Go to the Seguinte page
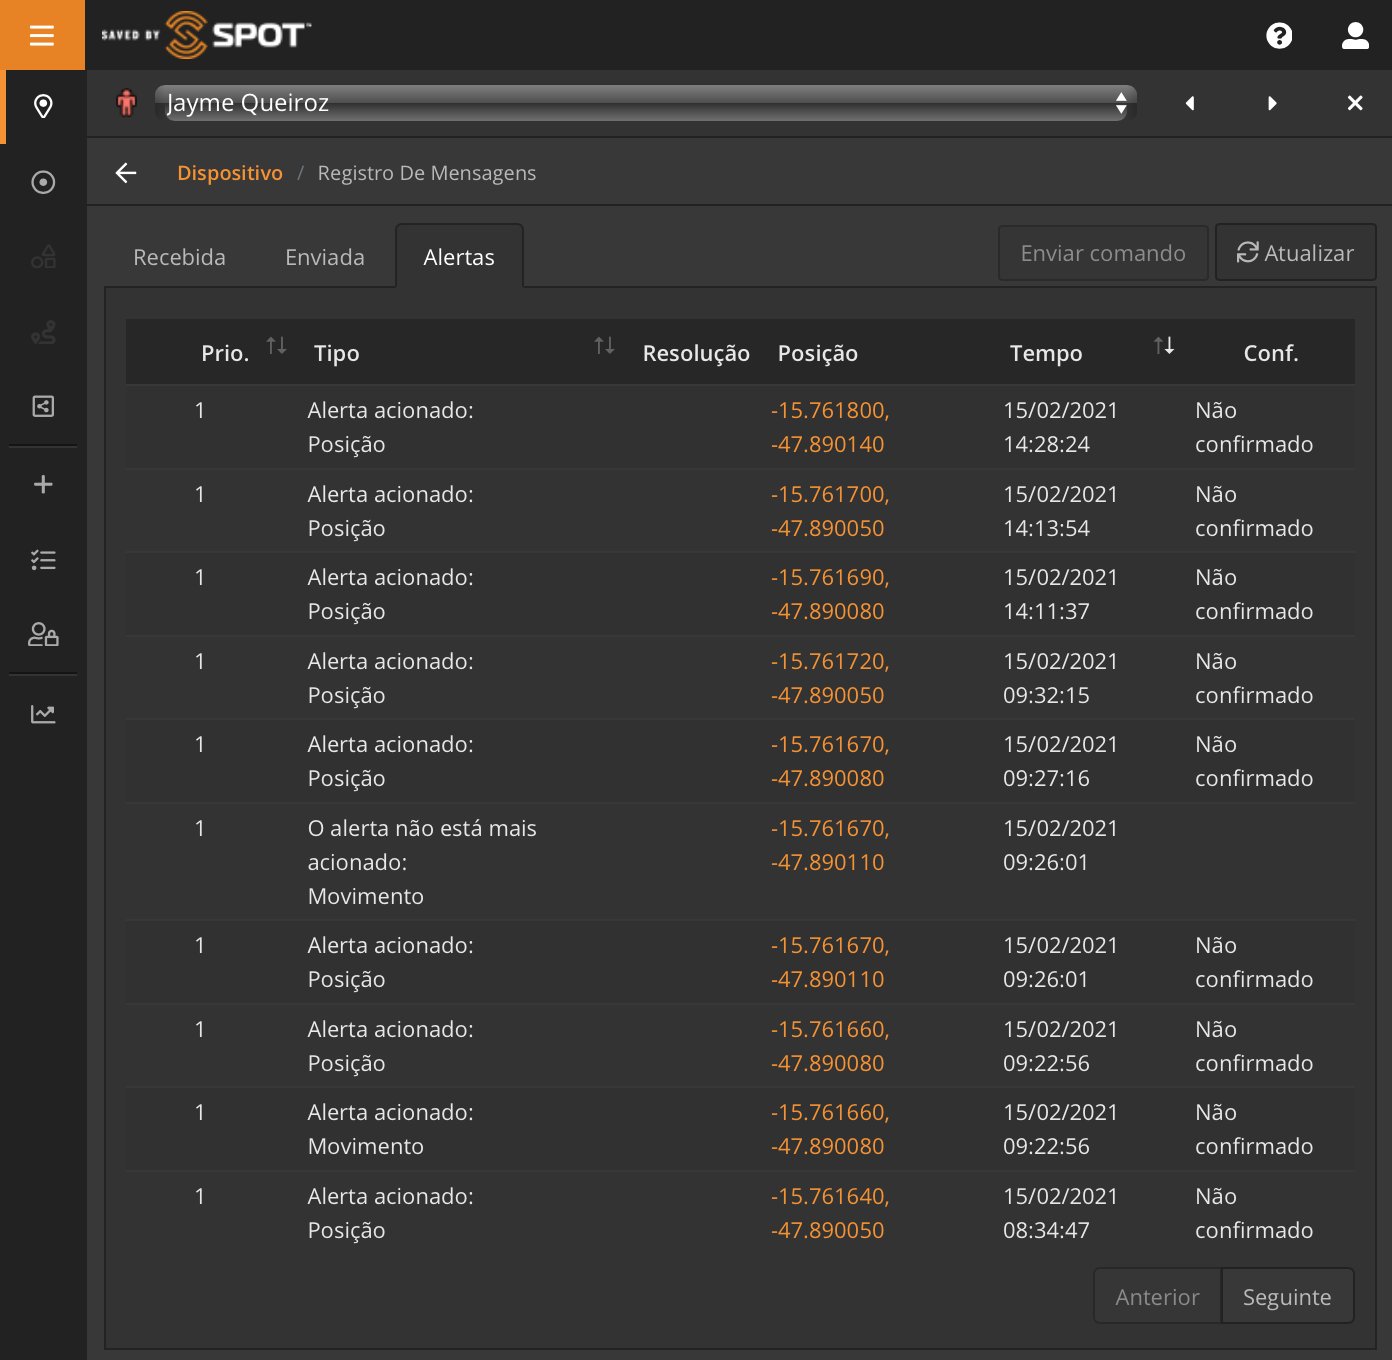This screenshot has width=1392, height=1360. click(1287, 1297)
